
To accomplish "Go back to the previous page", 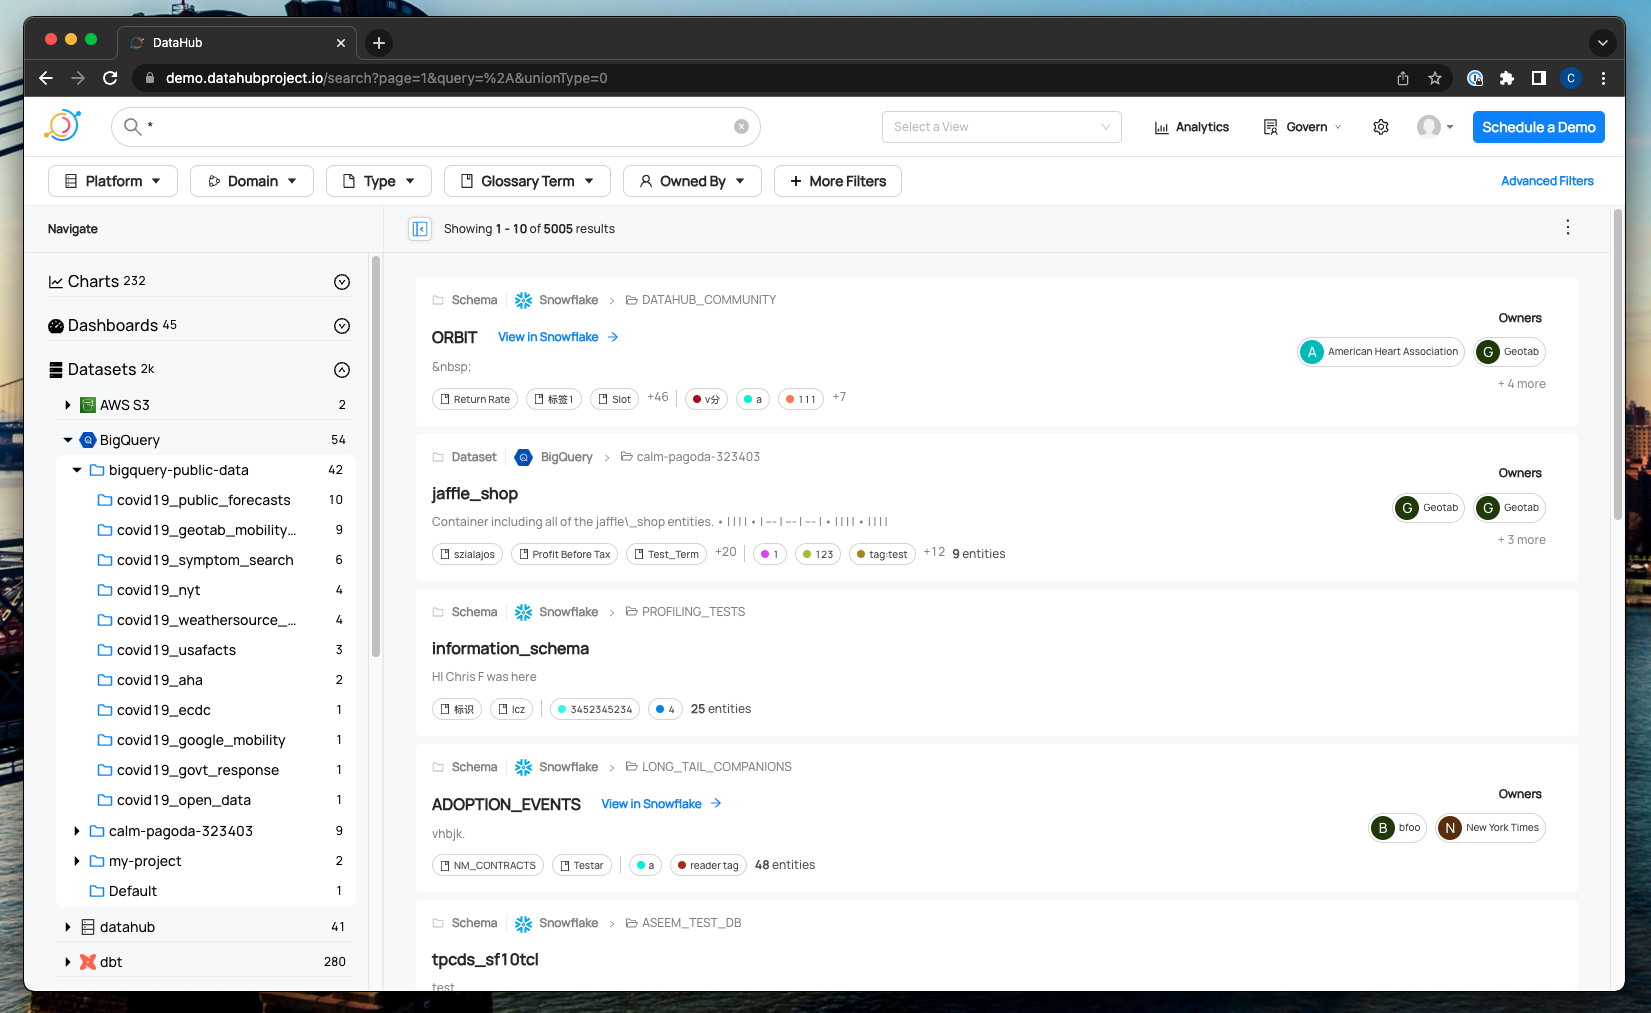I will [46, 78].
